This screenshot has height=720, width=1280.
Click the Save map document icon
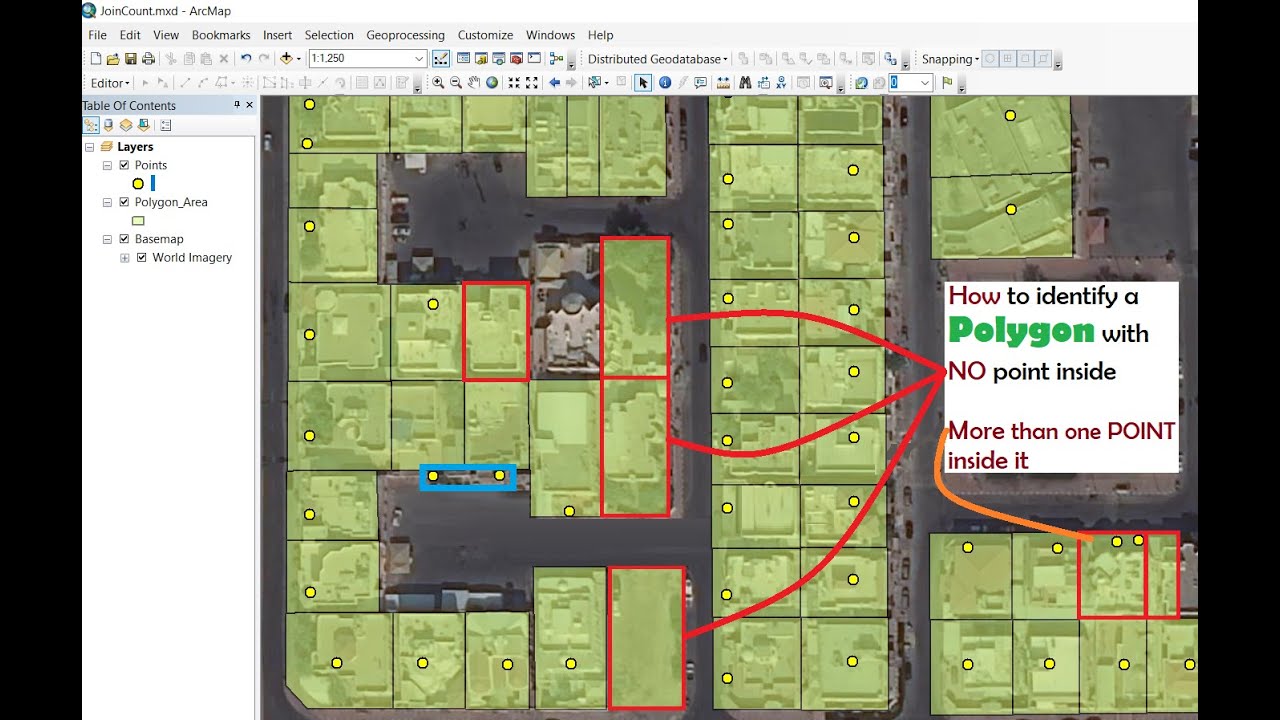tap(130, 59)
